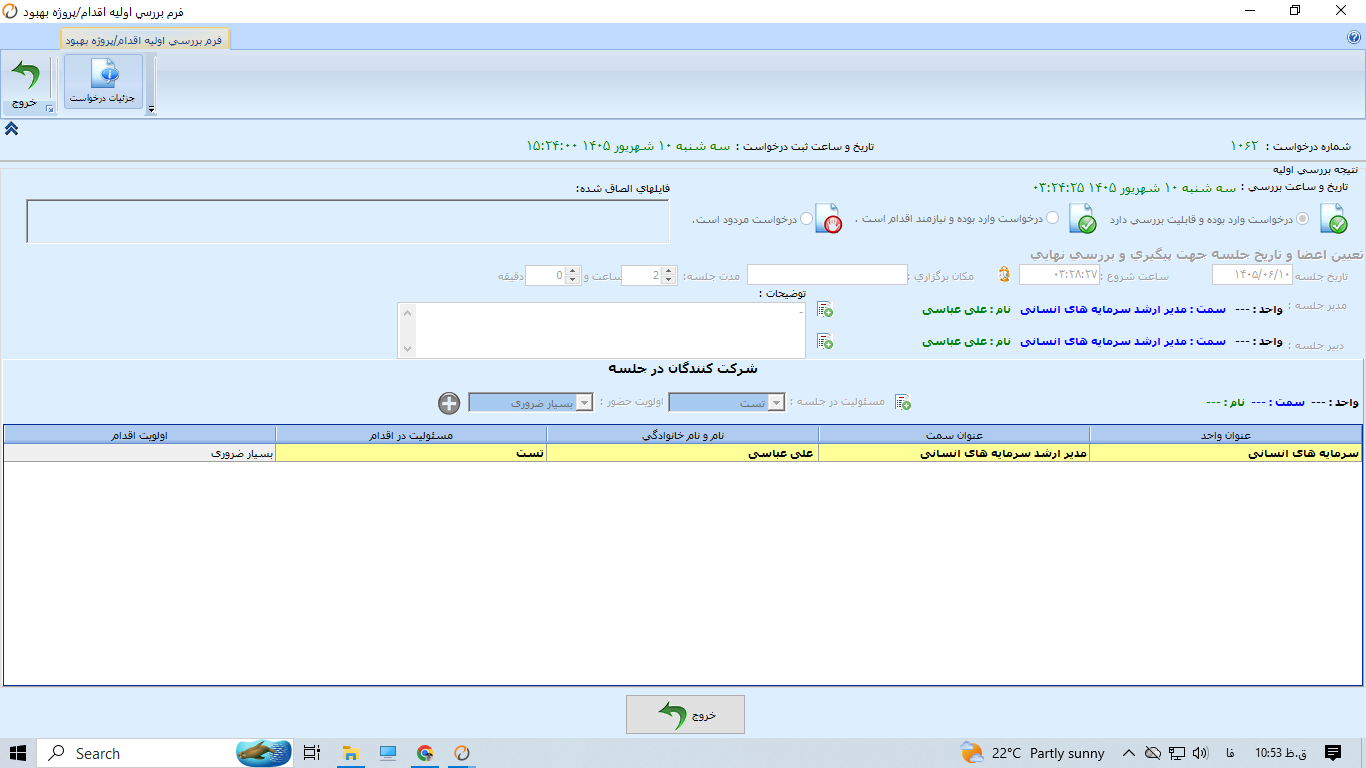Open the مسئولیت در جلسه dropdown
1366x768 pixels.
[x=777, y=402]
